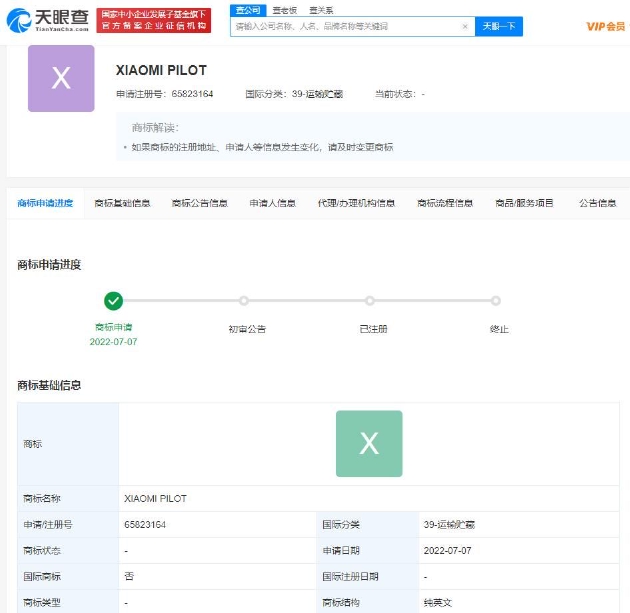Select the 查关系 search tab
Screen dimensions: 630x613
coord(320,9)
